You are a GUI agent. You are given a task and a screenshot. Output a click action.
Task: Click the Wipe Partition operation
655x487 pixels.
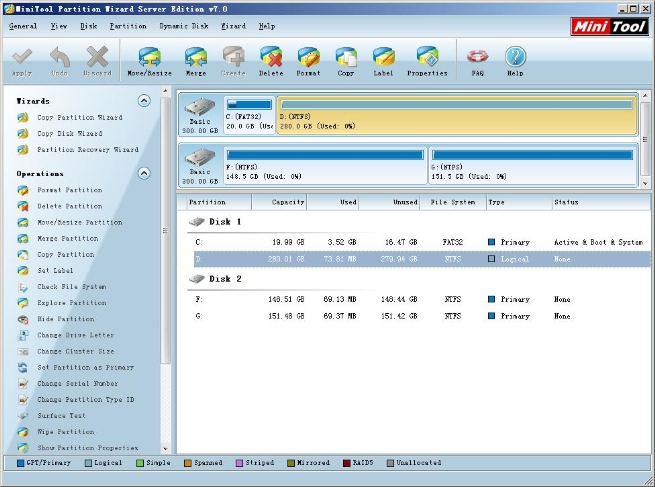pyautogui.click(x=66, y=432)
